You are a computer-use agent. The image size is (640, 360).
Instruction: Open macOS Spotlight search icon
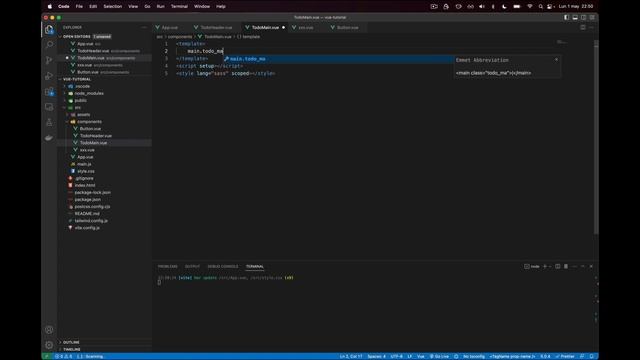(x=540, y=7)
